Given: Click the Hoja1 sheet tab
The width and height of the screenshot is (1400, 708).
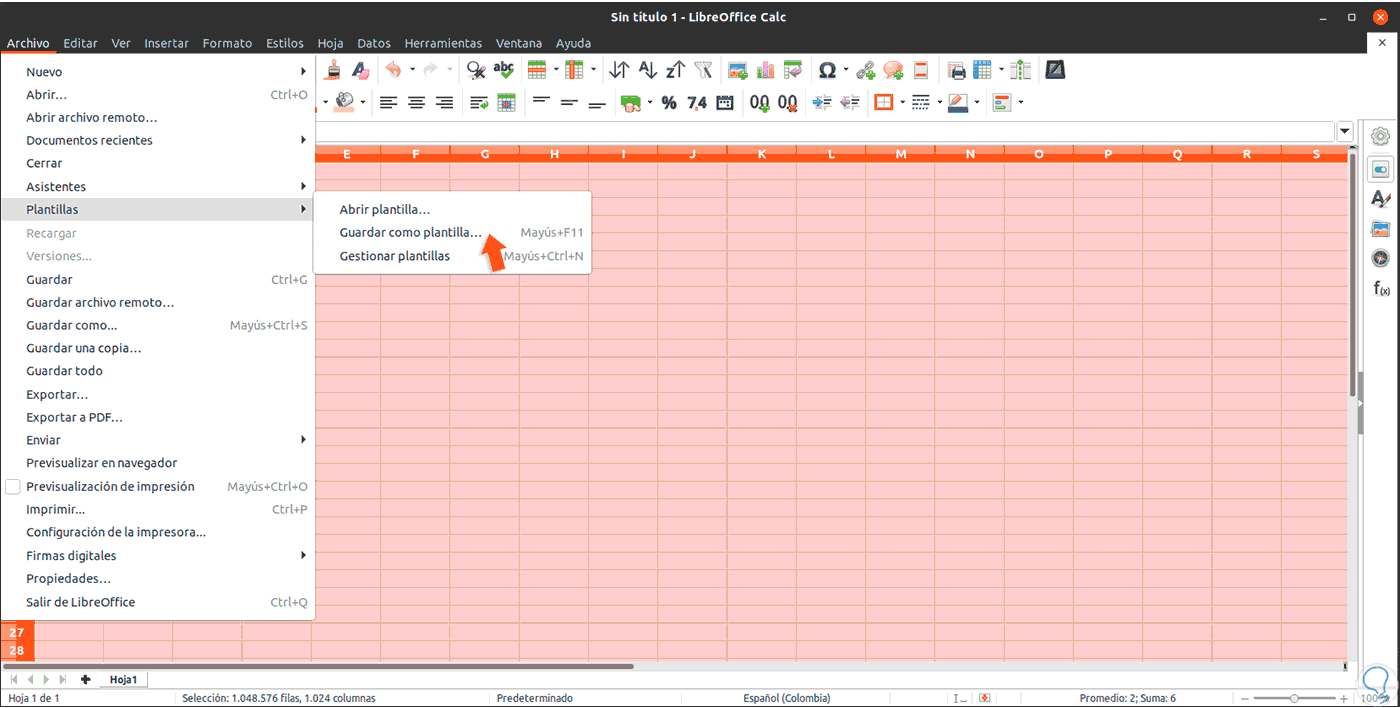Looking at the screenshot, I should [x=123, y=679].
